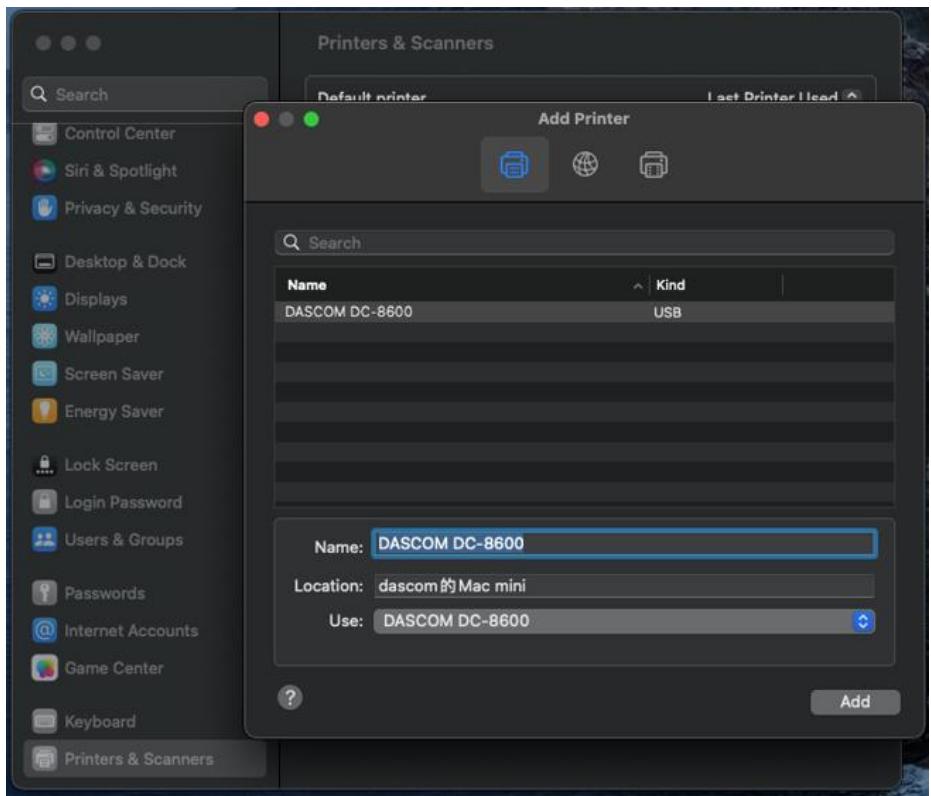
Task: Select Printers & Scanners icon in sidebar
Action: (44, 759)
